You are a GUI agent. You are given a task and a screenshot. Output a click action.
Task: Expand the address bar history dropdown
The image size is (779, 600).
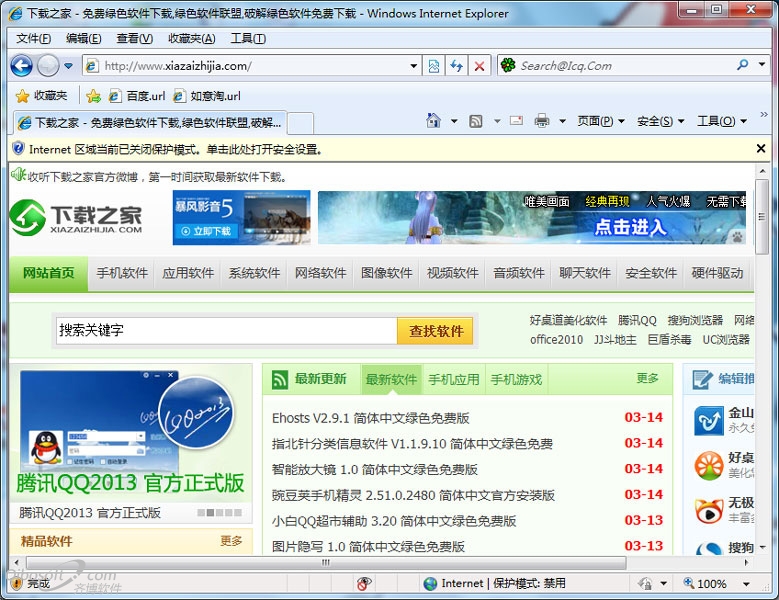pyautogui.click(x=413, y=66)
